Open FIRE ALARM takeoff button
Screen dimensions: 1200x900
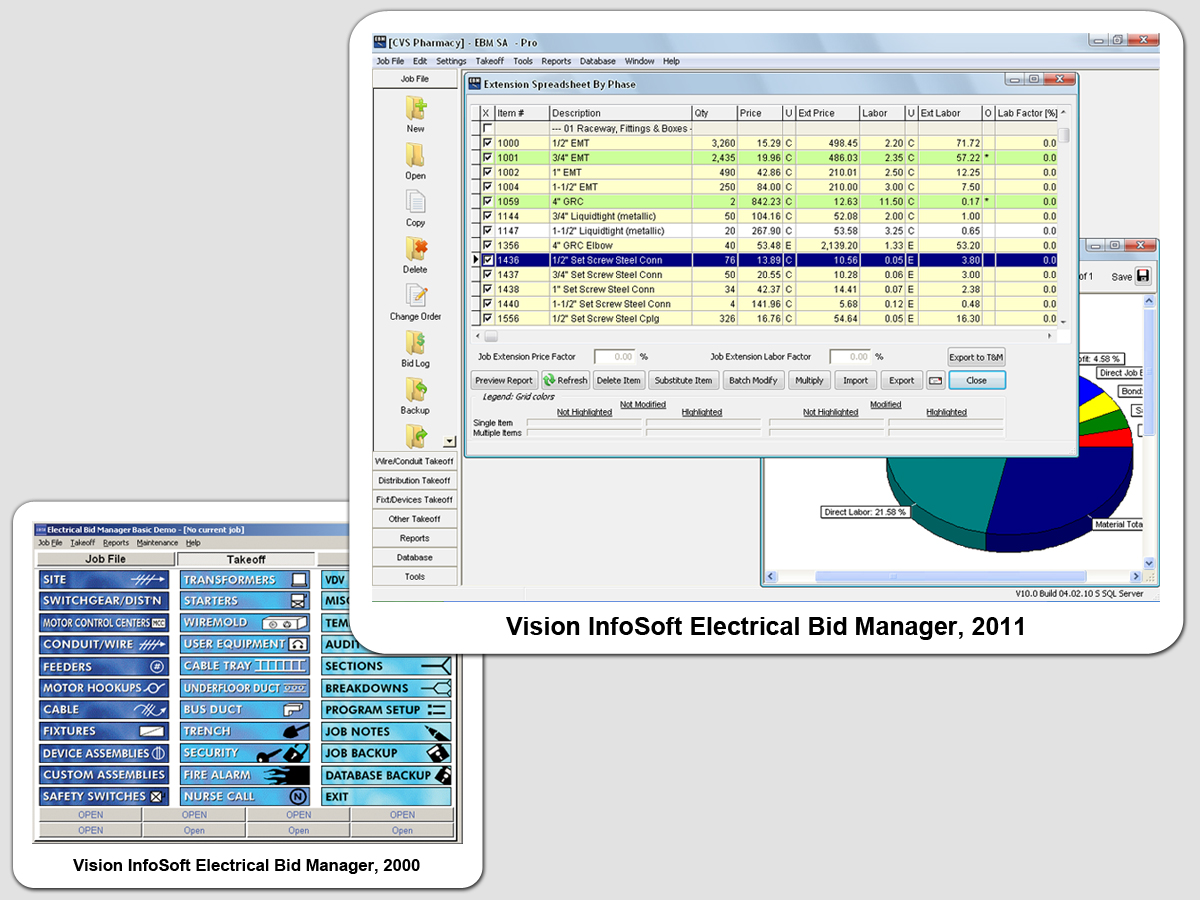click(246, 775)
